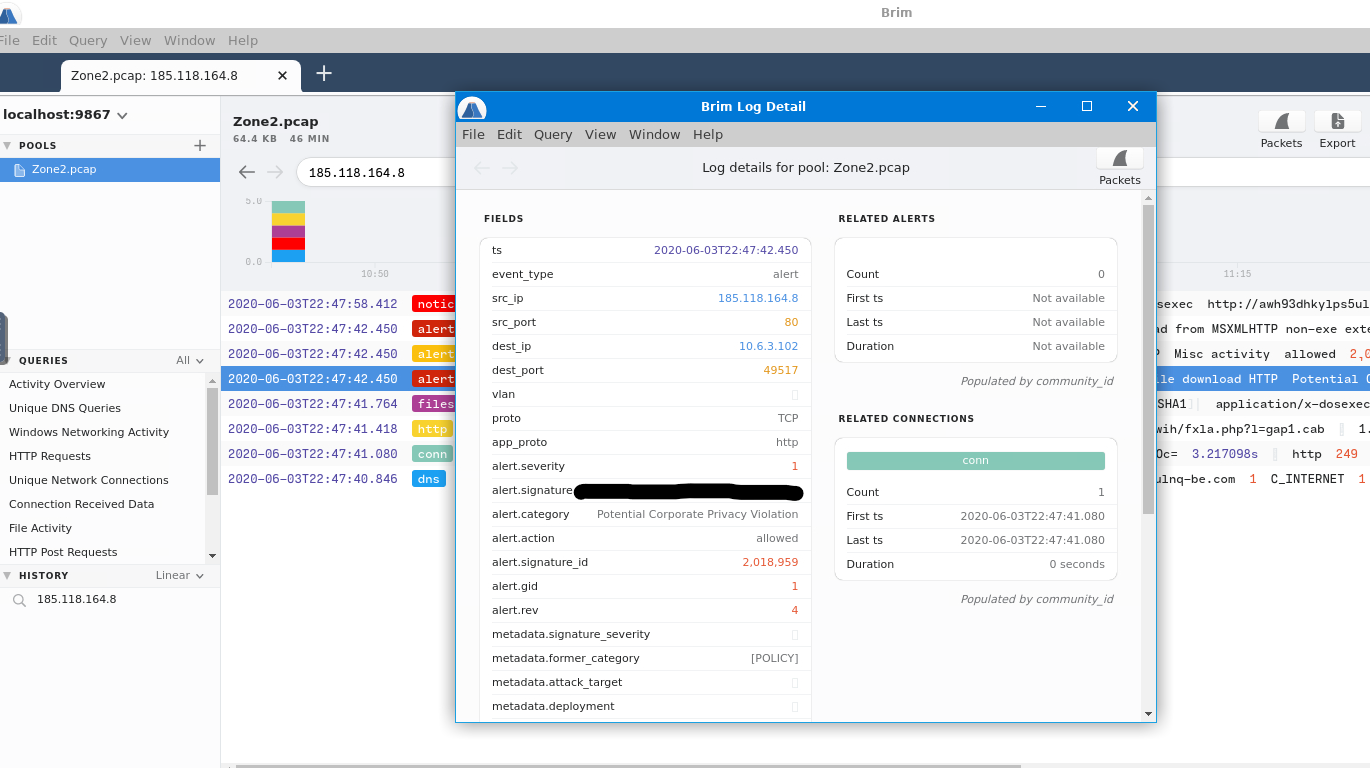Run the Unique DNS Queries query
Viewport: 1370px width, 768px height.
[x=65, y=408]
